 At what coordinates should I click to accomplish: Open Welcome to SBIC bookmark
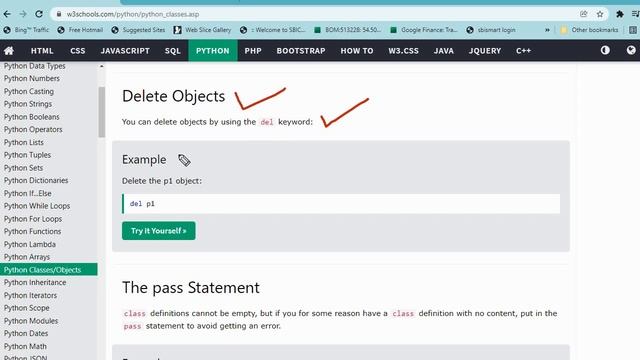273,30
